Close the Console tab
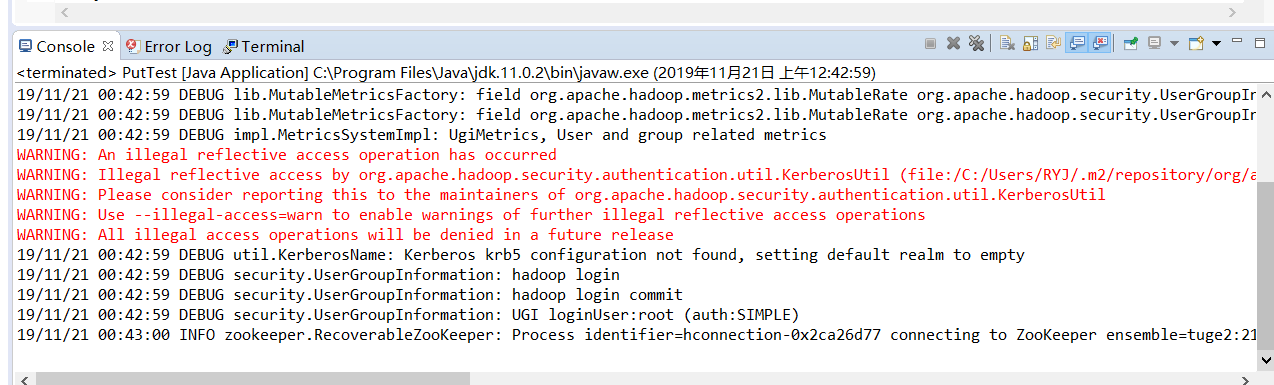 click(x=108, y=46)
